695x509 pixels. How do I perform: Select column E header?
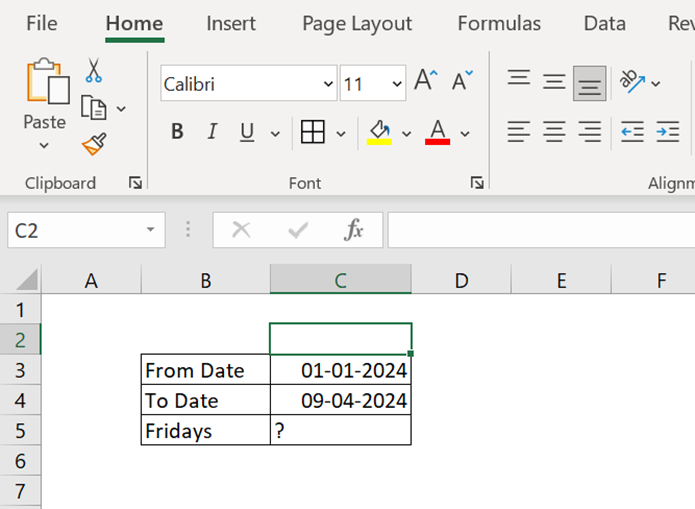click(561, 279)
